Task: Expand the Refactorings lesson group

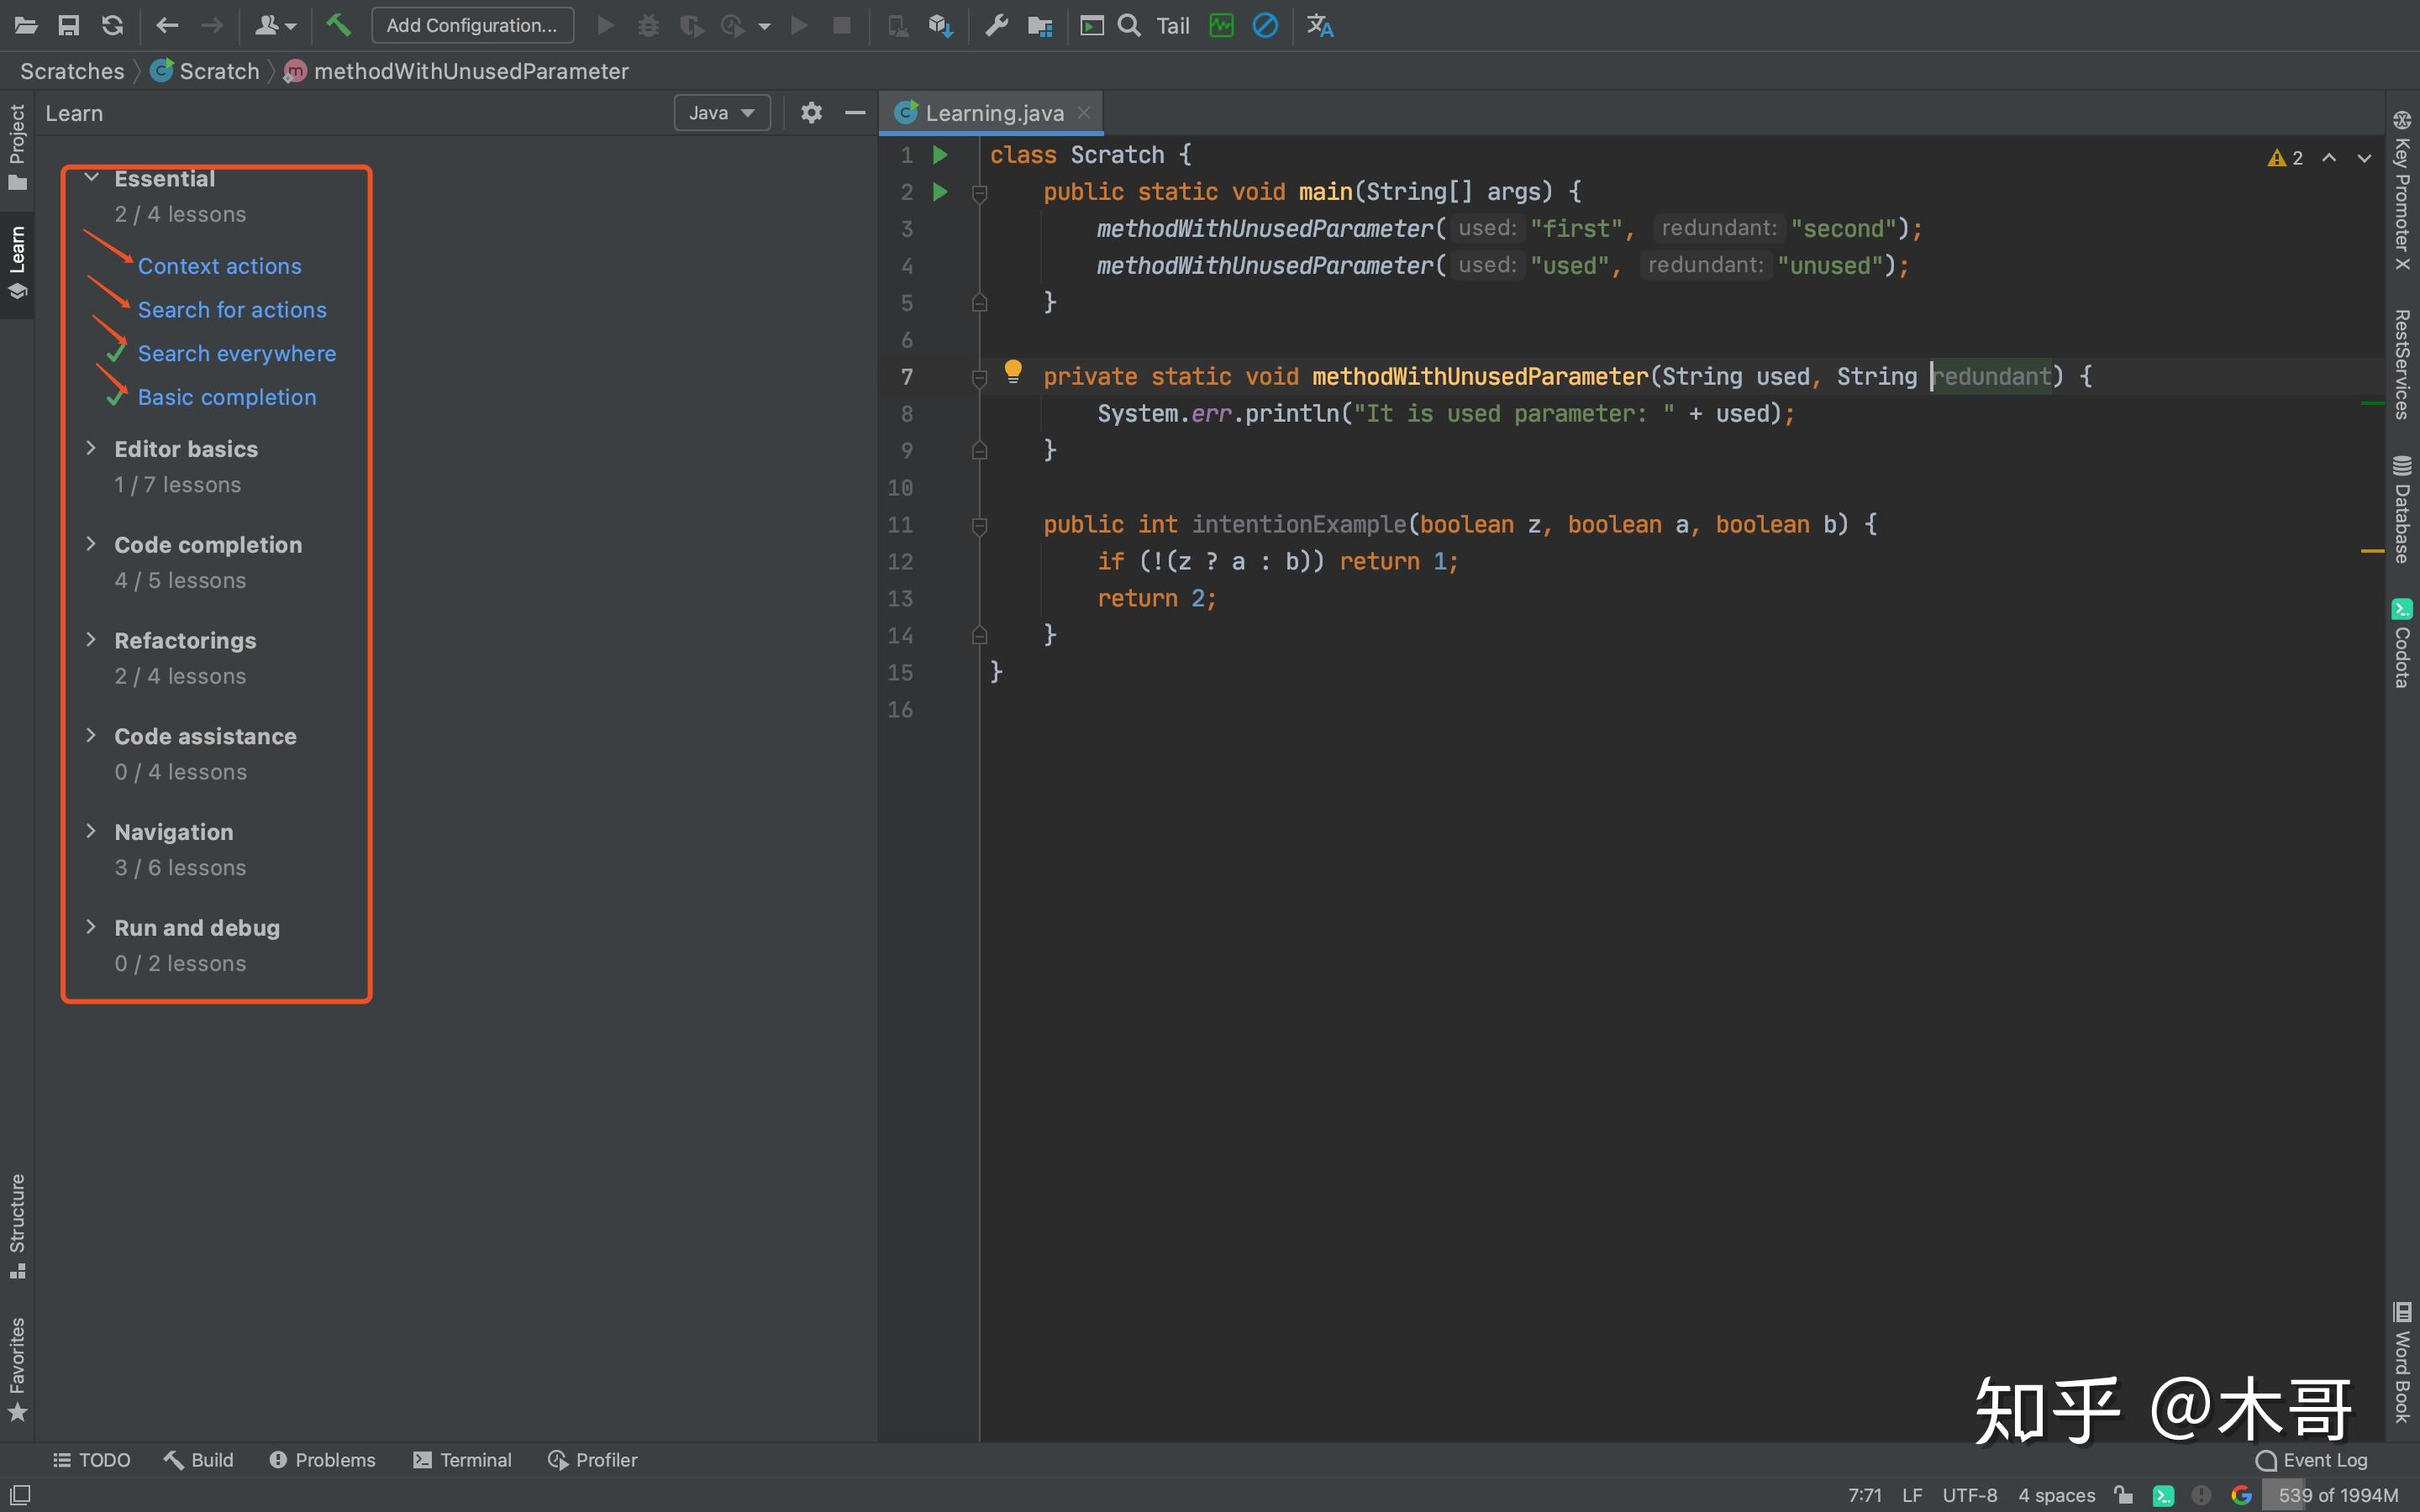Action: (x=92, y=640)
